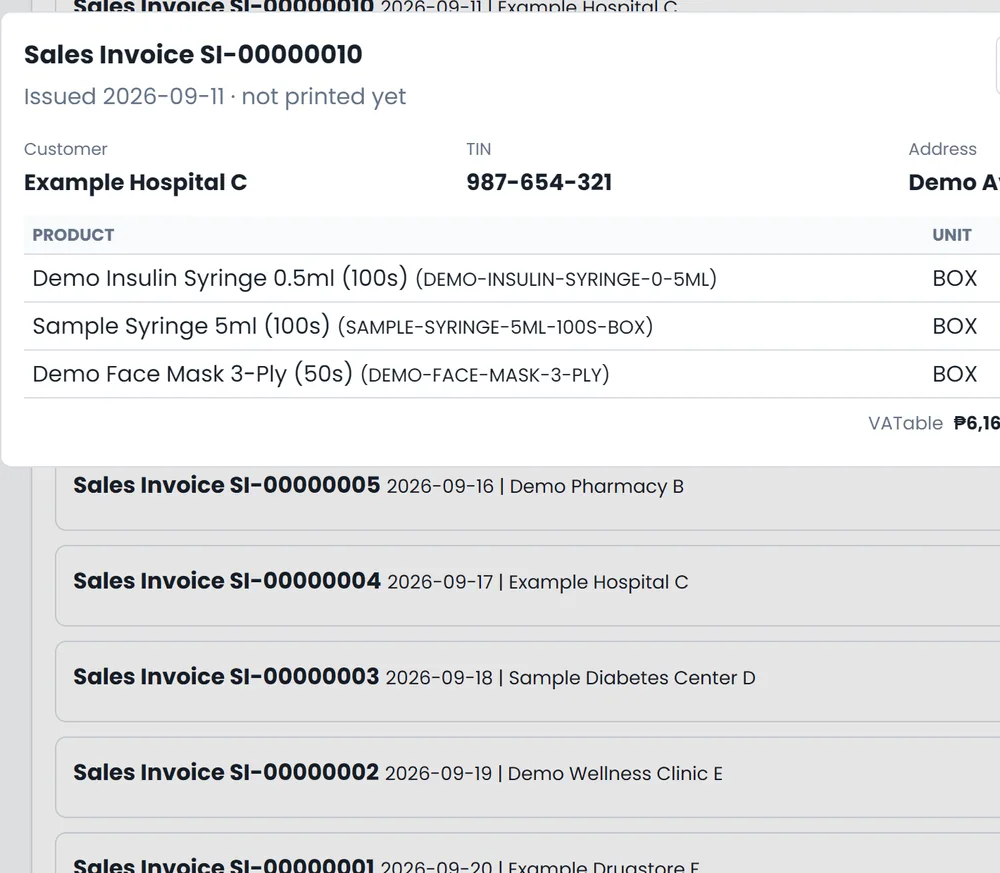Click the 'Address' field label
Viewport: 1000px width, 873px height.
pyautogui.click(x=943, y=149)
